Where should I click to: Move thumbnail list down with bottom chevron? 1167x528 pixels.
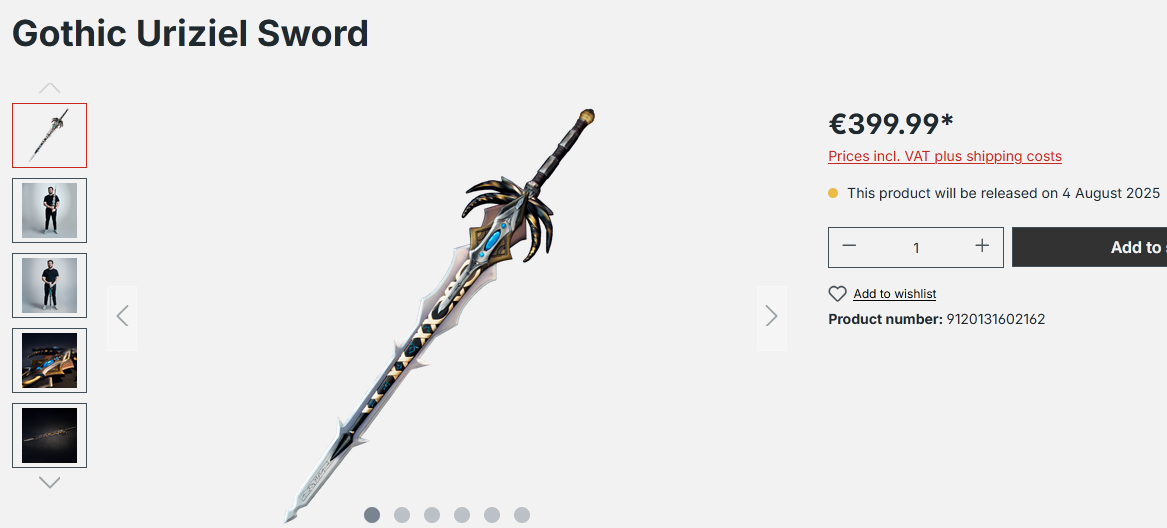(49, 483)
